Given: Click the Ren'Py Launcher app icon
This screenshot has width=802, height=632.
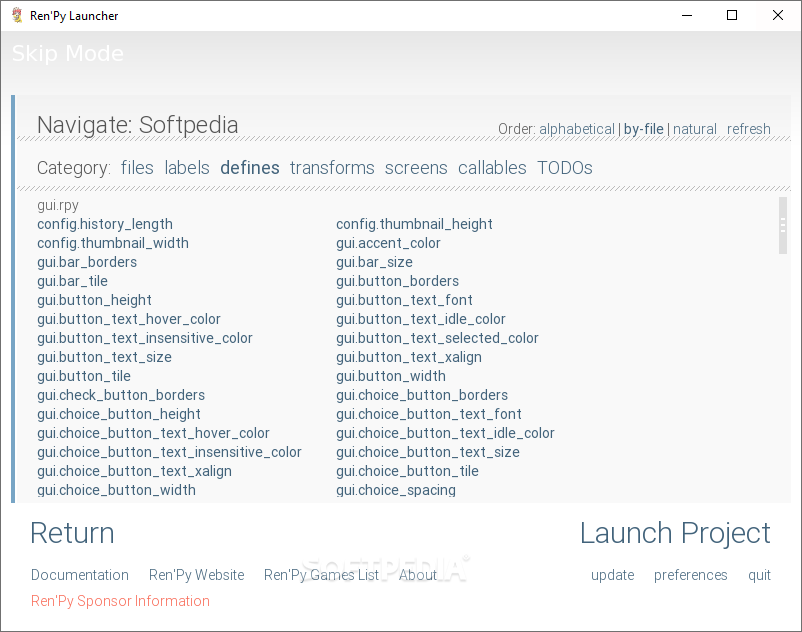Looking at the screenshot, I should 17,15.
